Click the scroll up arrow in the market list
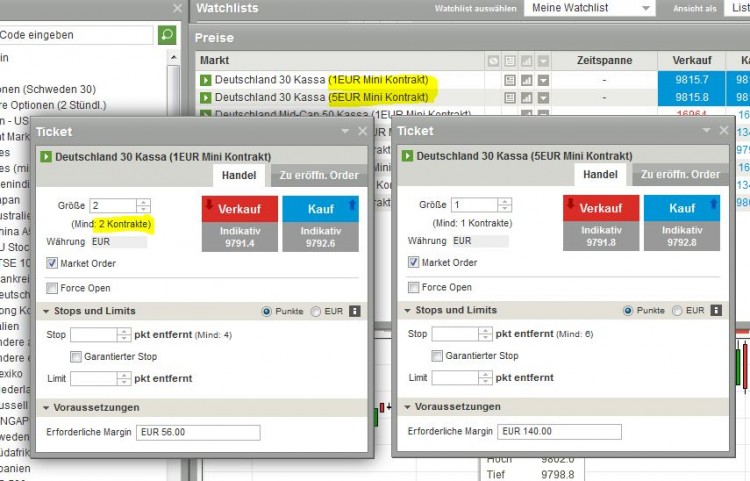Image resolution: width=750 pixels, height=481 pixels. point(174,57)
